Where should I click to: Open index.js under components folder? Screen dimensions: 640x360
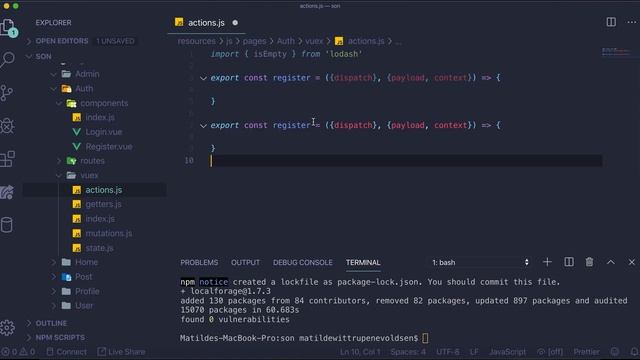pyautogui.click(x=100, y=118)
